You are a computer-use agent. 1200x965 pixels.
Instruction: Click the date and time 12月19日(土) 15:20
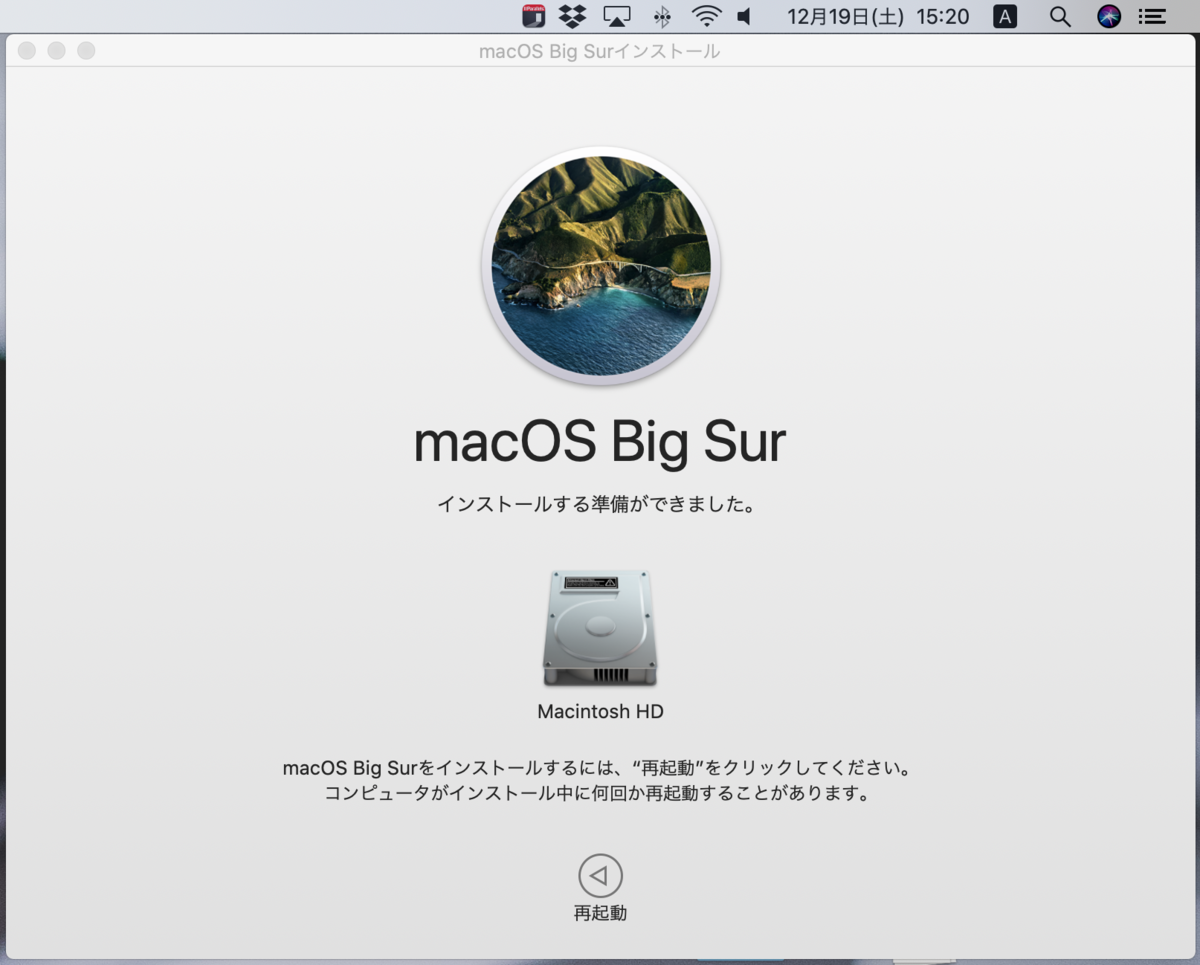click(x=878, y=16)
